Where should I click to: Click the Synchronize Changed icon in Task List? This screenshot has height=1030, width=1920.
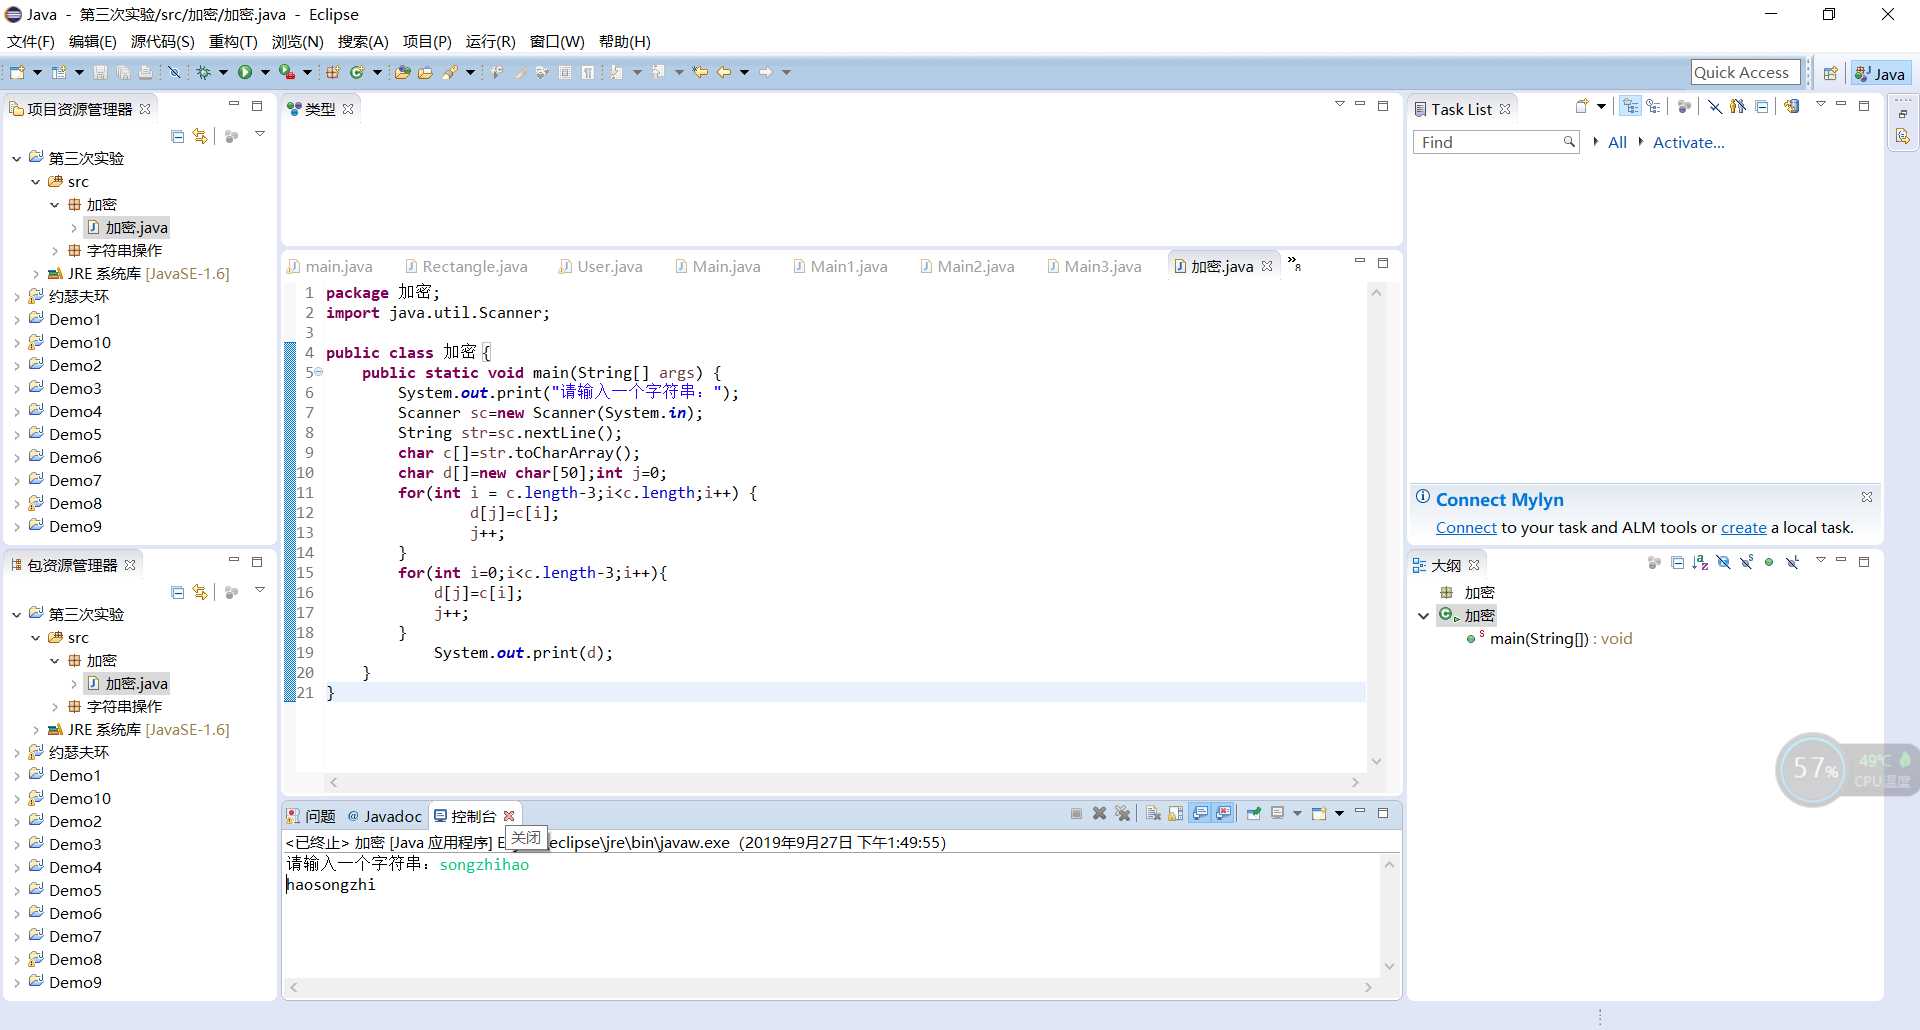click(x=1792, y=106)
